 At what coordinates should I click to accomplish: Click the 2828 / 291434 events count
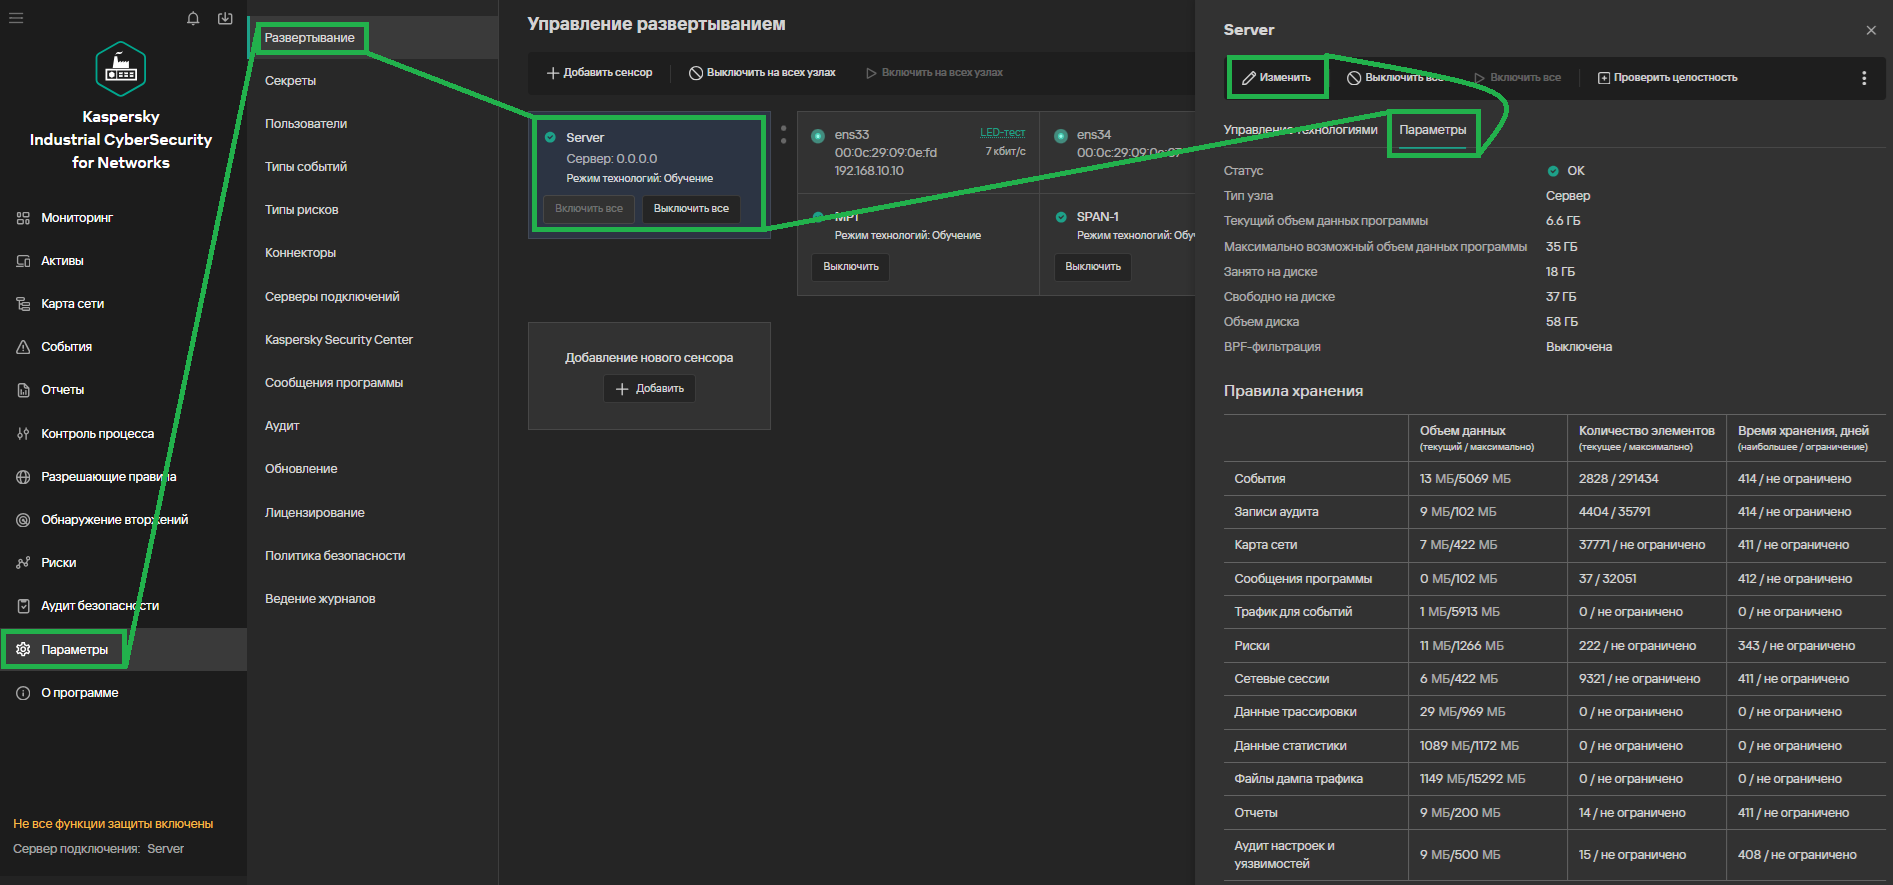(1618, 478)
